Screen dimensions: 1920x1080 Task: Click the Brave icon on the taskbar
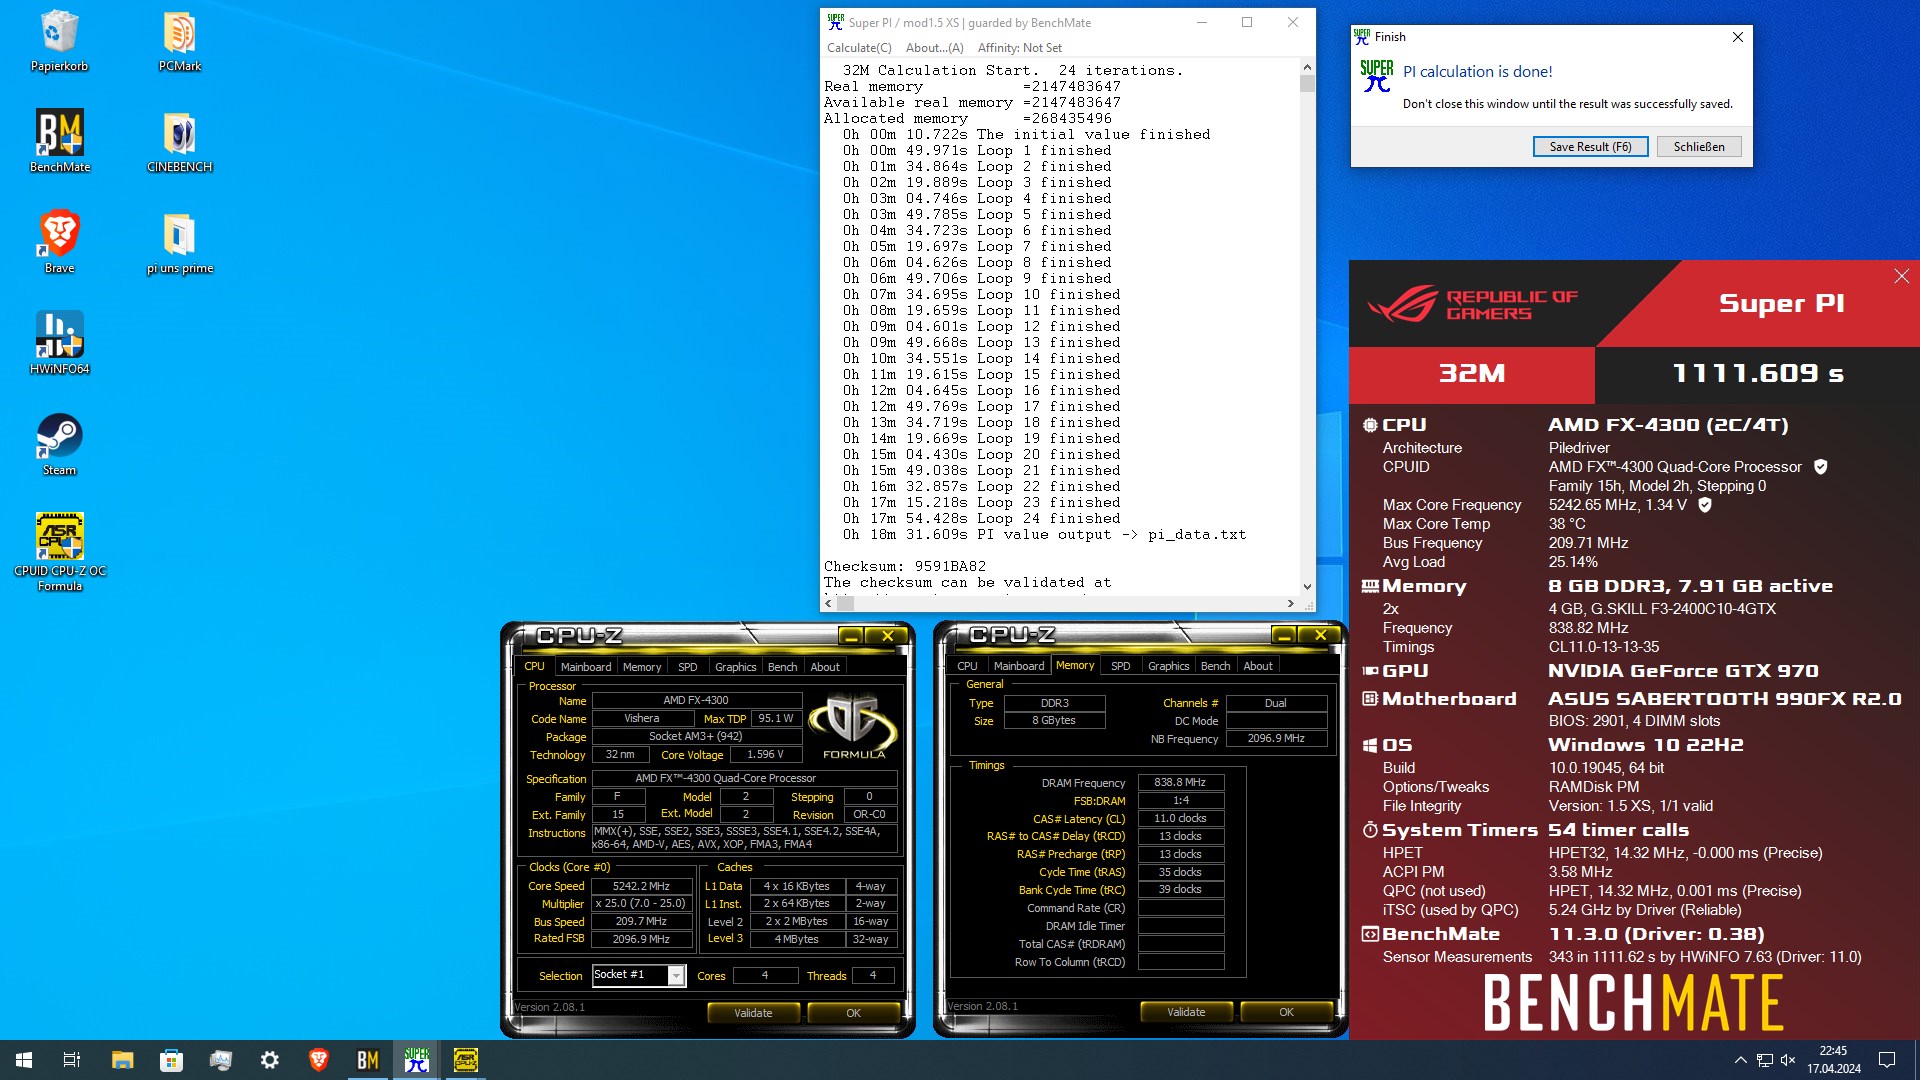point(318,1060)
